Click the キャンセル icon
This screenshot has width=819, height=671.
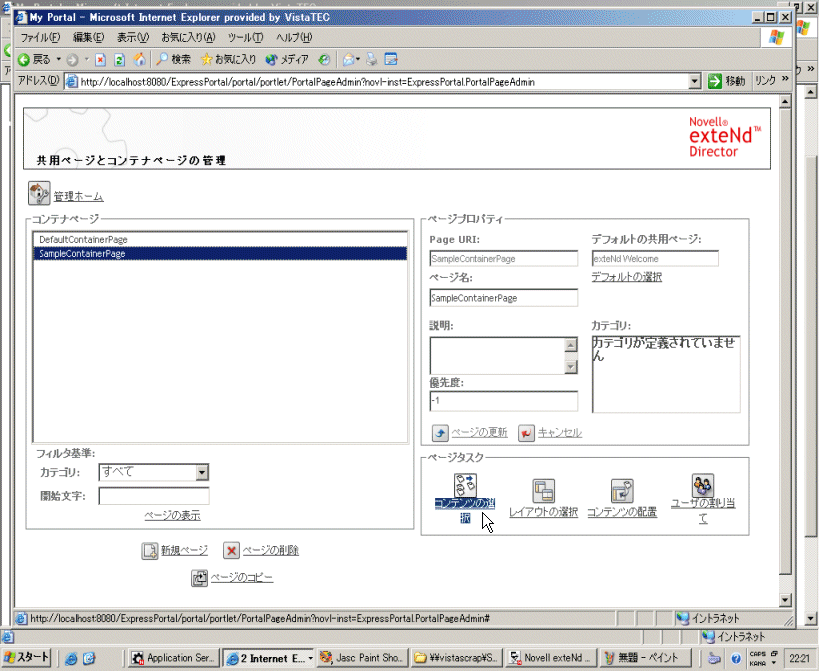coord(526,433)
